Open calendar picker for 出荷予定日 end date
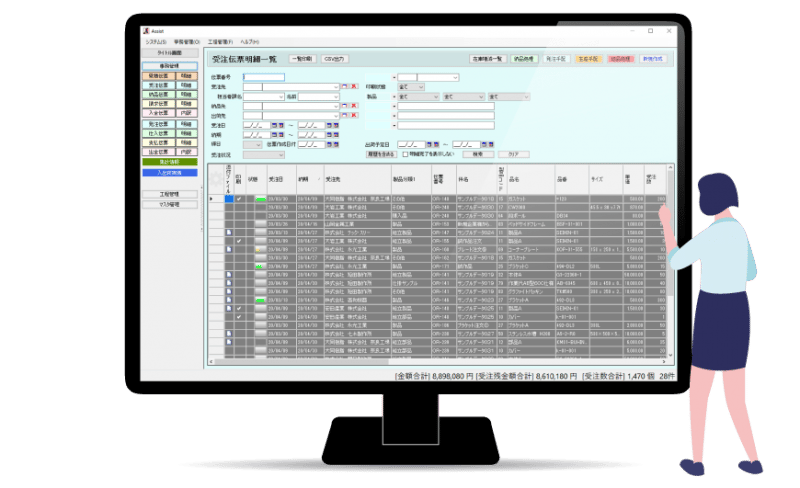The height and width of the screenshot is (488, 800). coord(485,144)
